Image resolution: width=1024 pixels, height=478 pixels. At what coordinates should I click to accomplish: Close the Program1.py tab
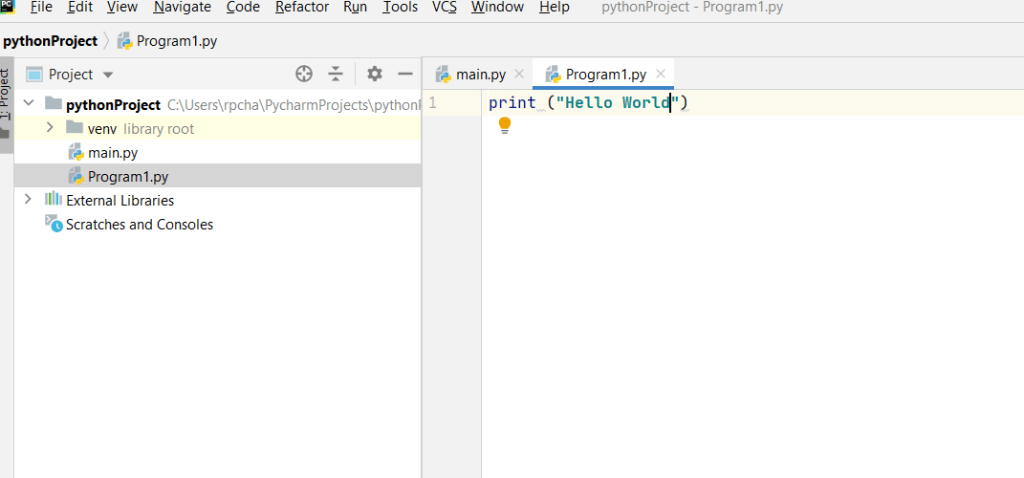point(662,74)
